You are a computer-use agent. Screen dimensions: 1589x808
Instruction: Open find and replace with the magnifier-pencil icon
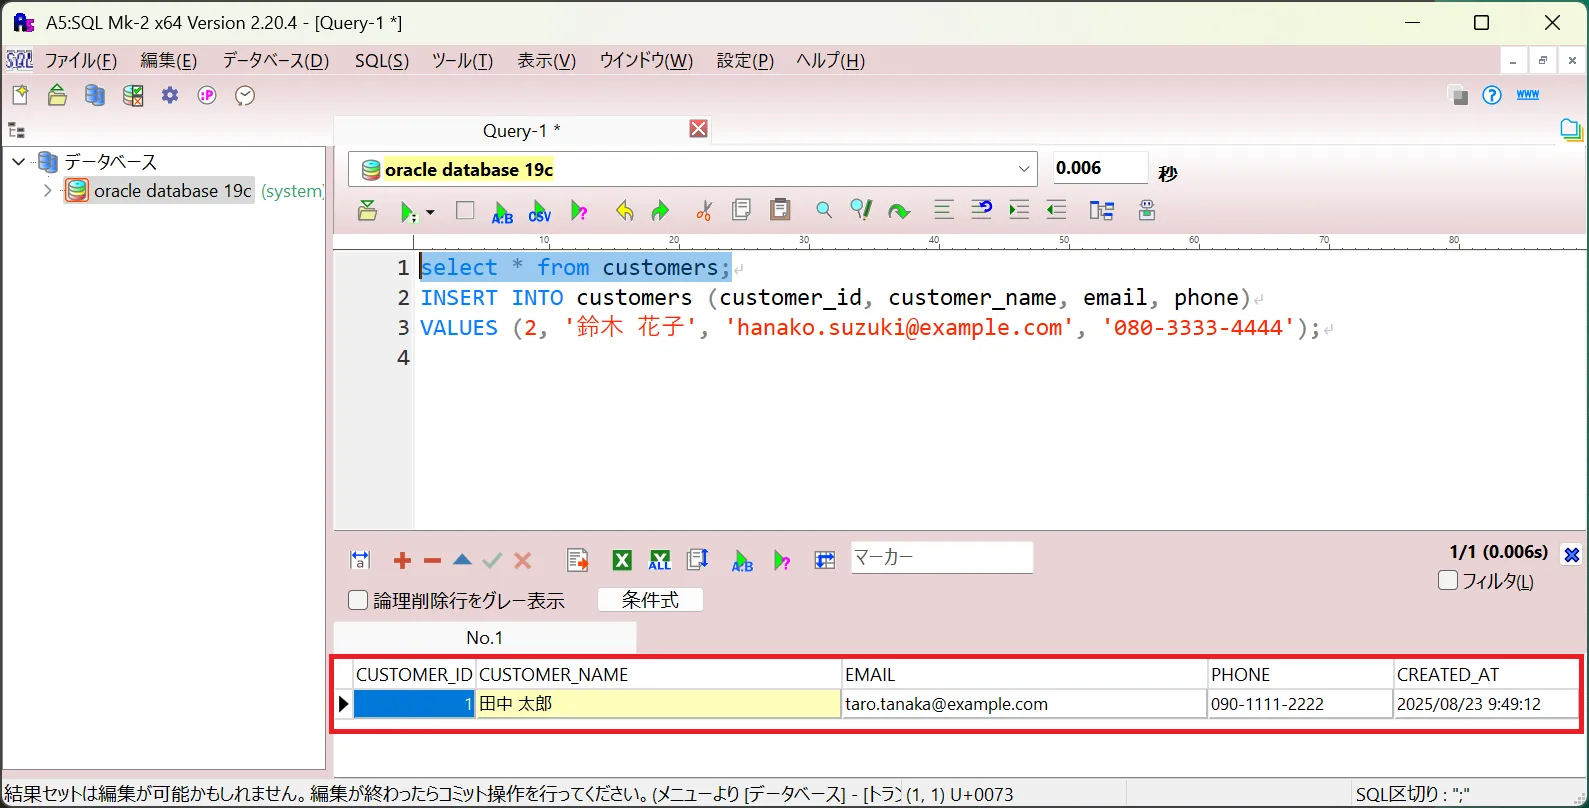860,210
